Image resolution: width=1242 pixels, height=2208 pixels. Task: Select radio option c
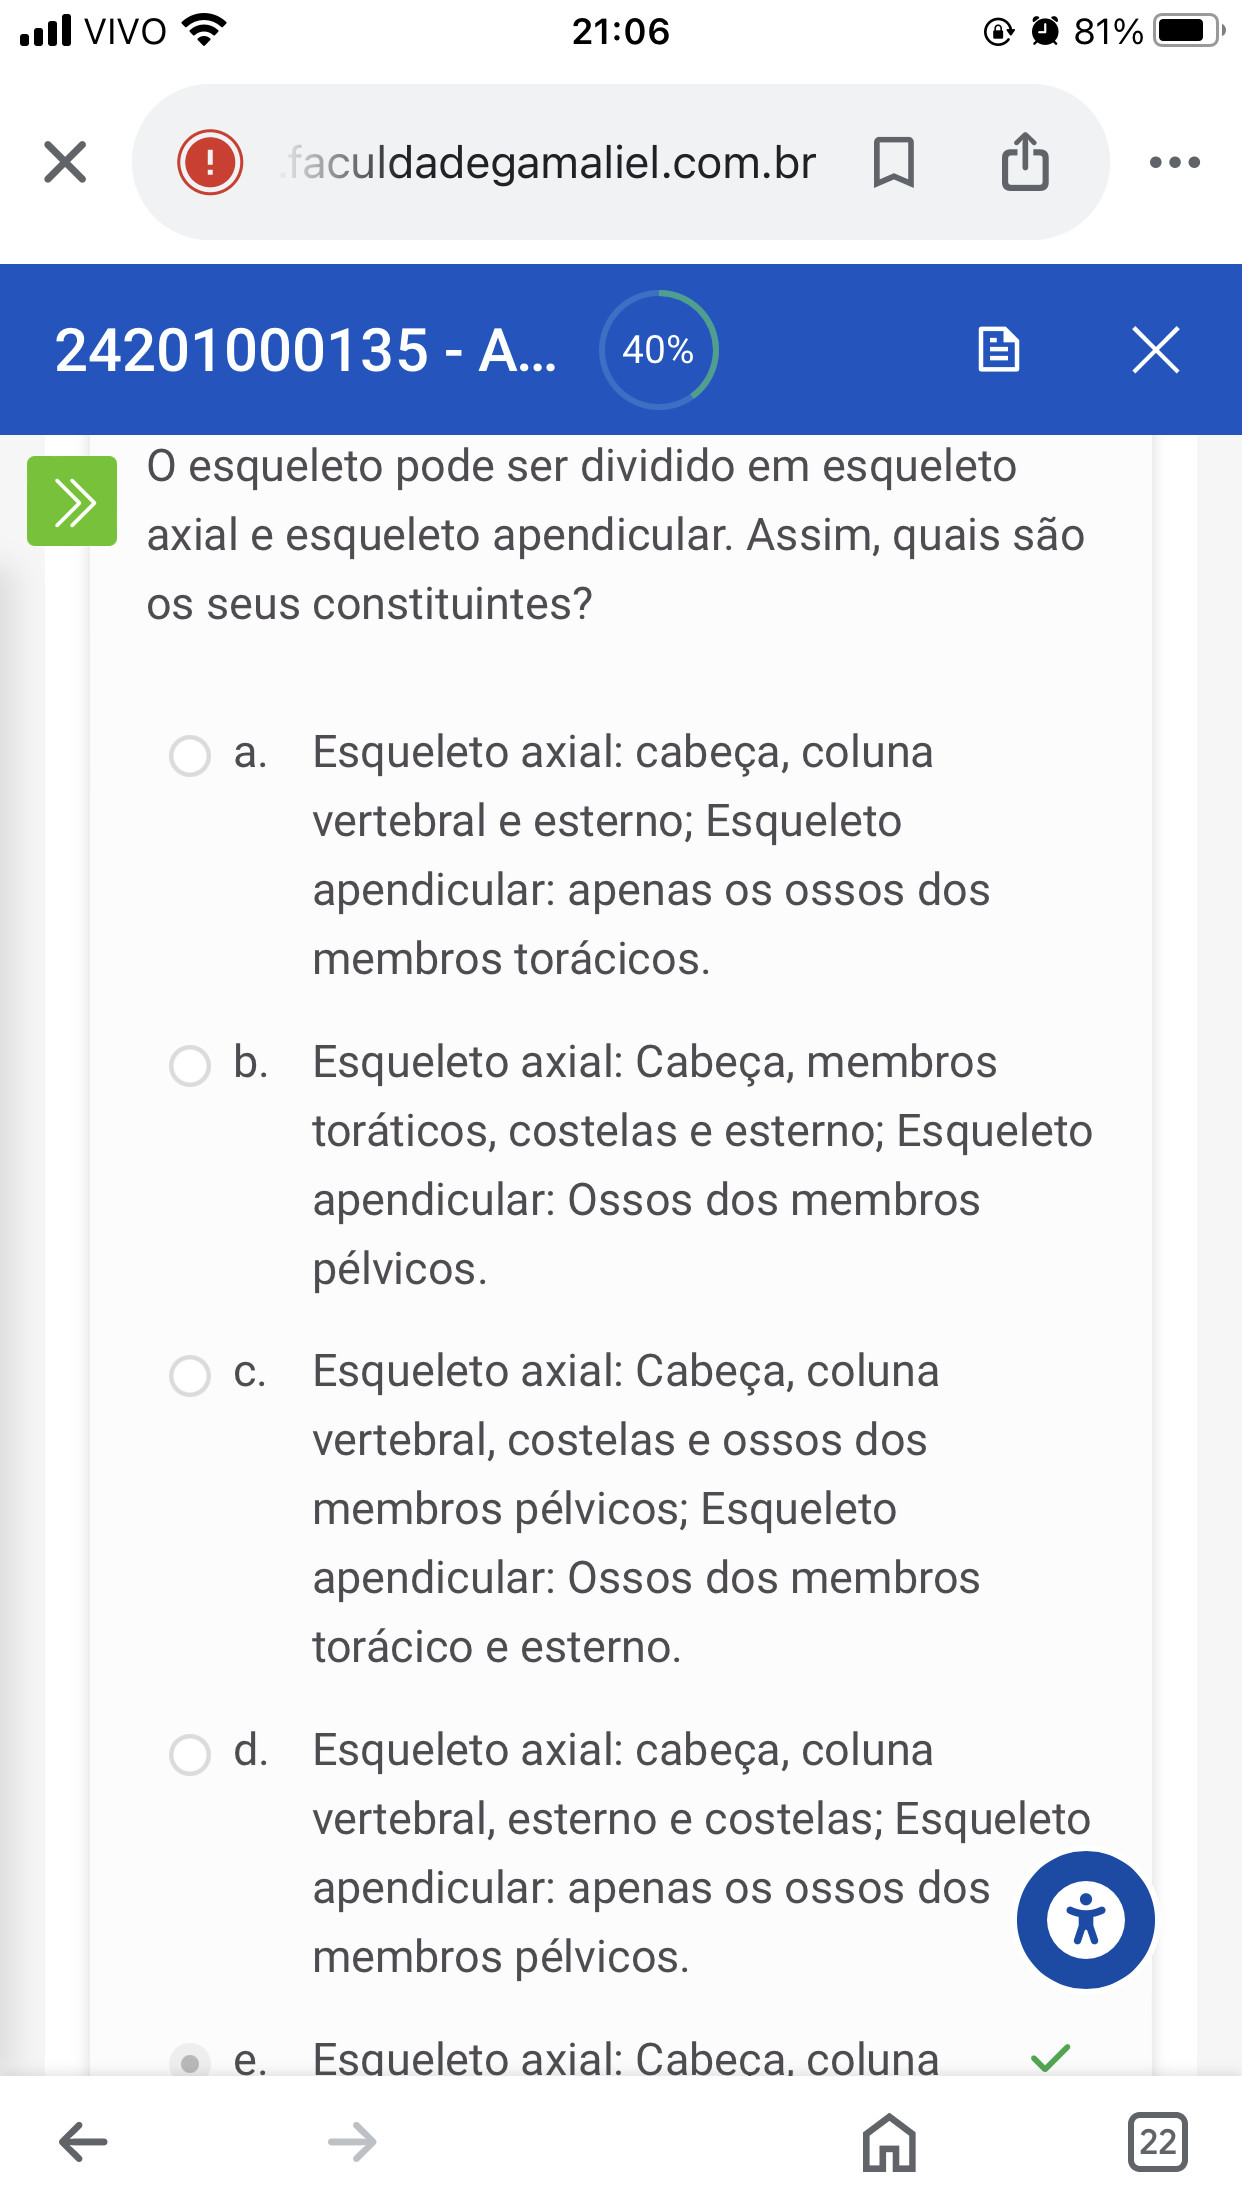click(190, 1376)
